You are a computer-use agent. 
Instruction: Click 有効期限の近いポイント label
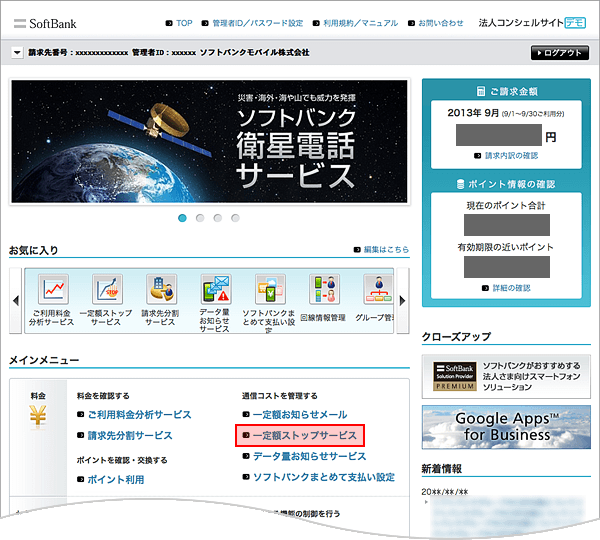(506, 247)
